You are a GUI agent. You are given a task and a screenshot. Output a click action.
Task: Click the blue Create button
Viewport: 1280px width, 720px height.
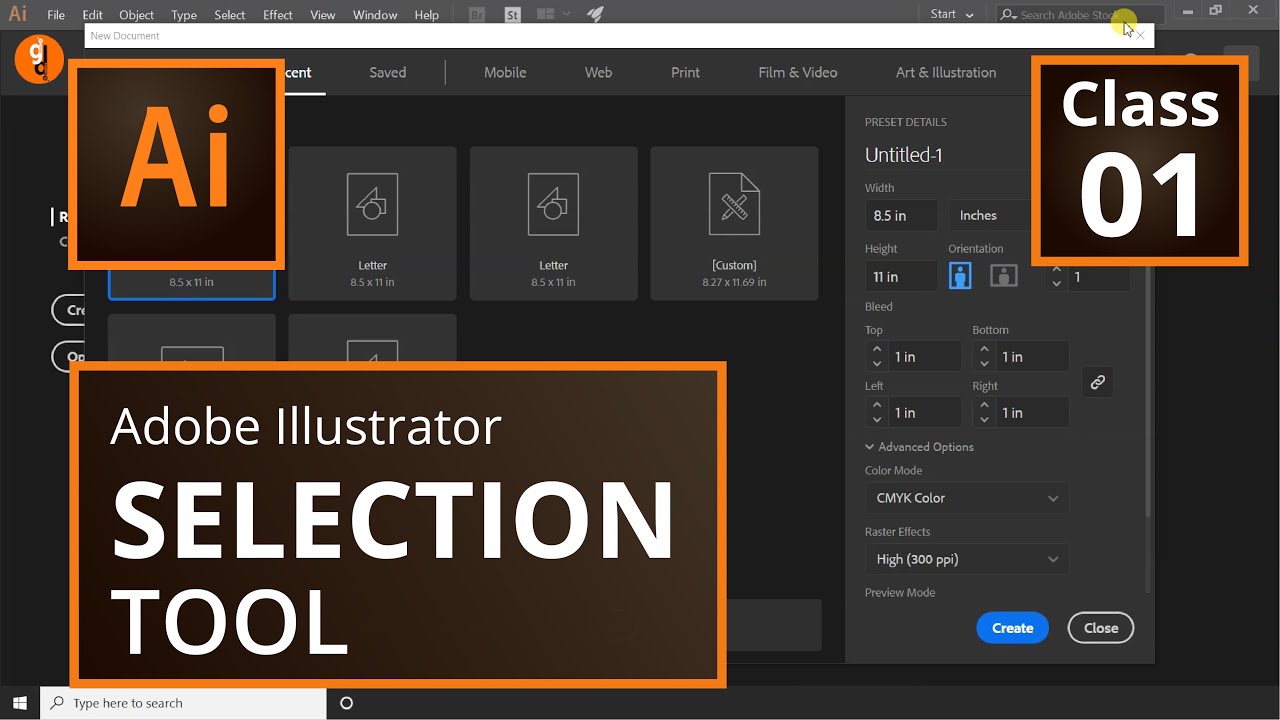1012,628
